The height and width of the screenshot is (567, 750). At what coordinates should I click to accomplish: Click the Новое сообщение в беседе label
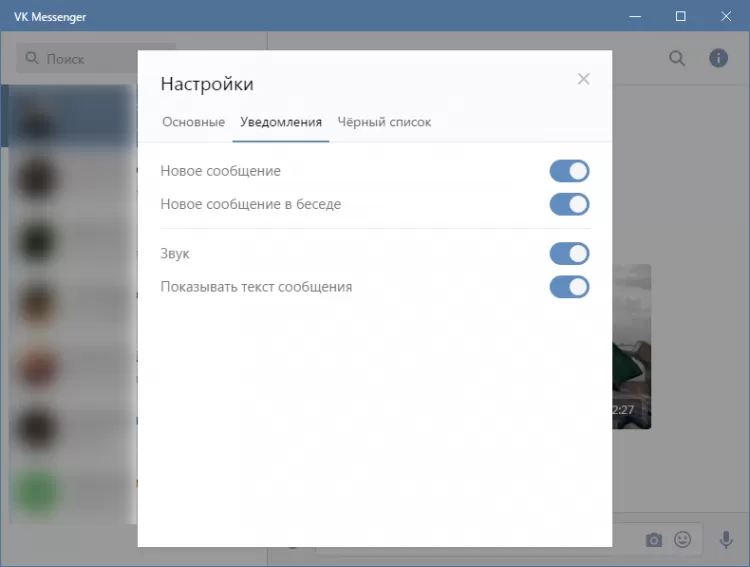251,204
